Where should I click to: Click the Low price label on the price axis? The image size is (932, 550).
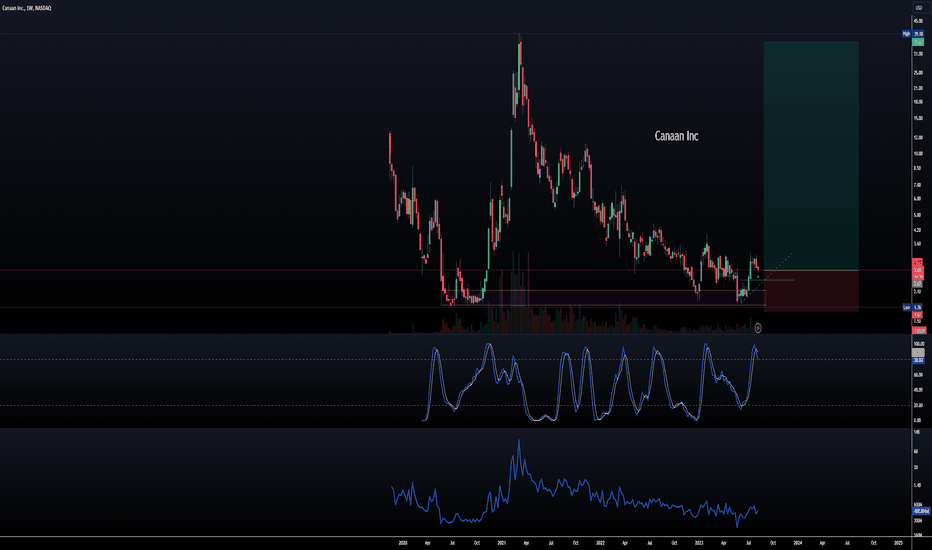pyautogui.click(x=913, y=307)
